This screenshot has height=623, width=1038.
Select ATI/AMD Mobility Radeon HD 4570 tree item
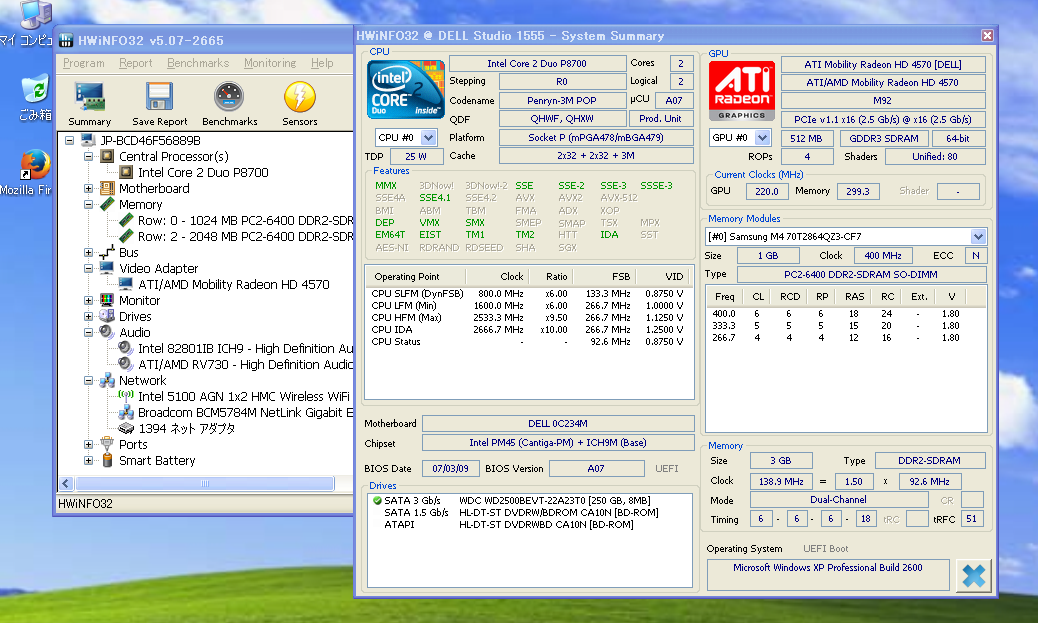click(x=234, y=285)
